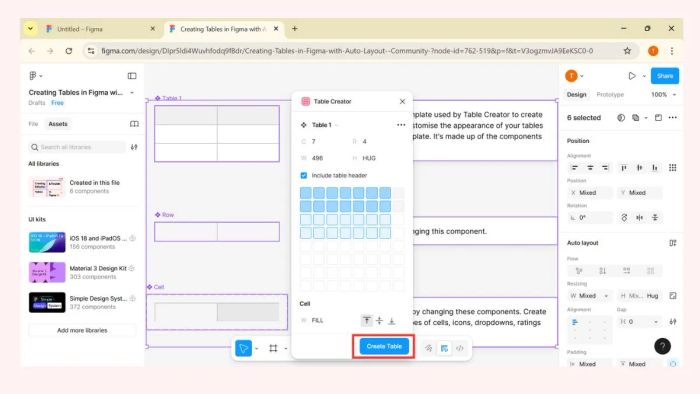The image size is (700, 394).
Task: Toggle the sidebar panel layout icon
Action: (x=132, y=76)
